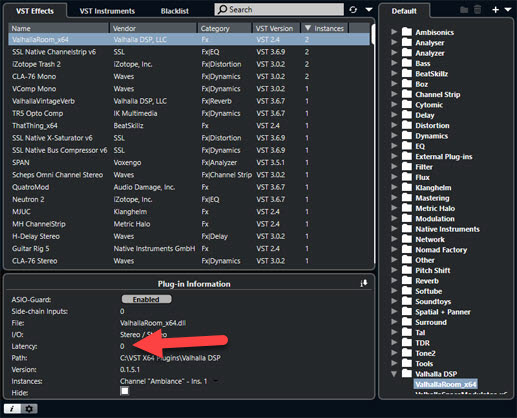Image resolution: width=517 pixels, height=418 pixels.
Task: Click the Cytomic folder icon
Action: click(x=407, y=104)
